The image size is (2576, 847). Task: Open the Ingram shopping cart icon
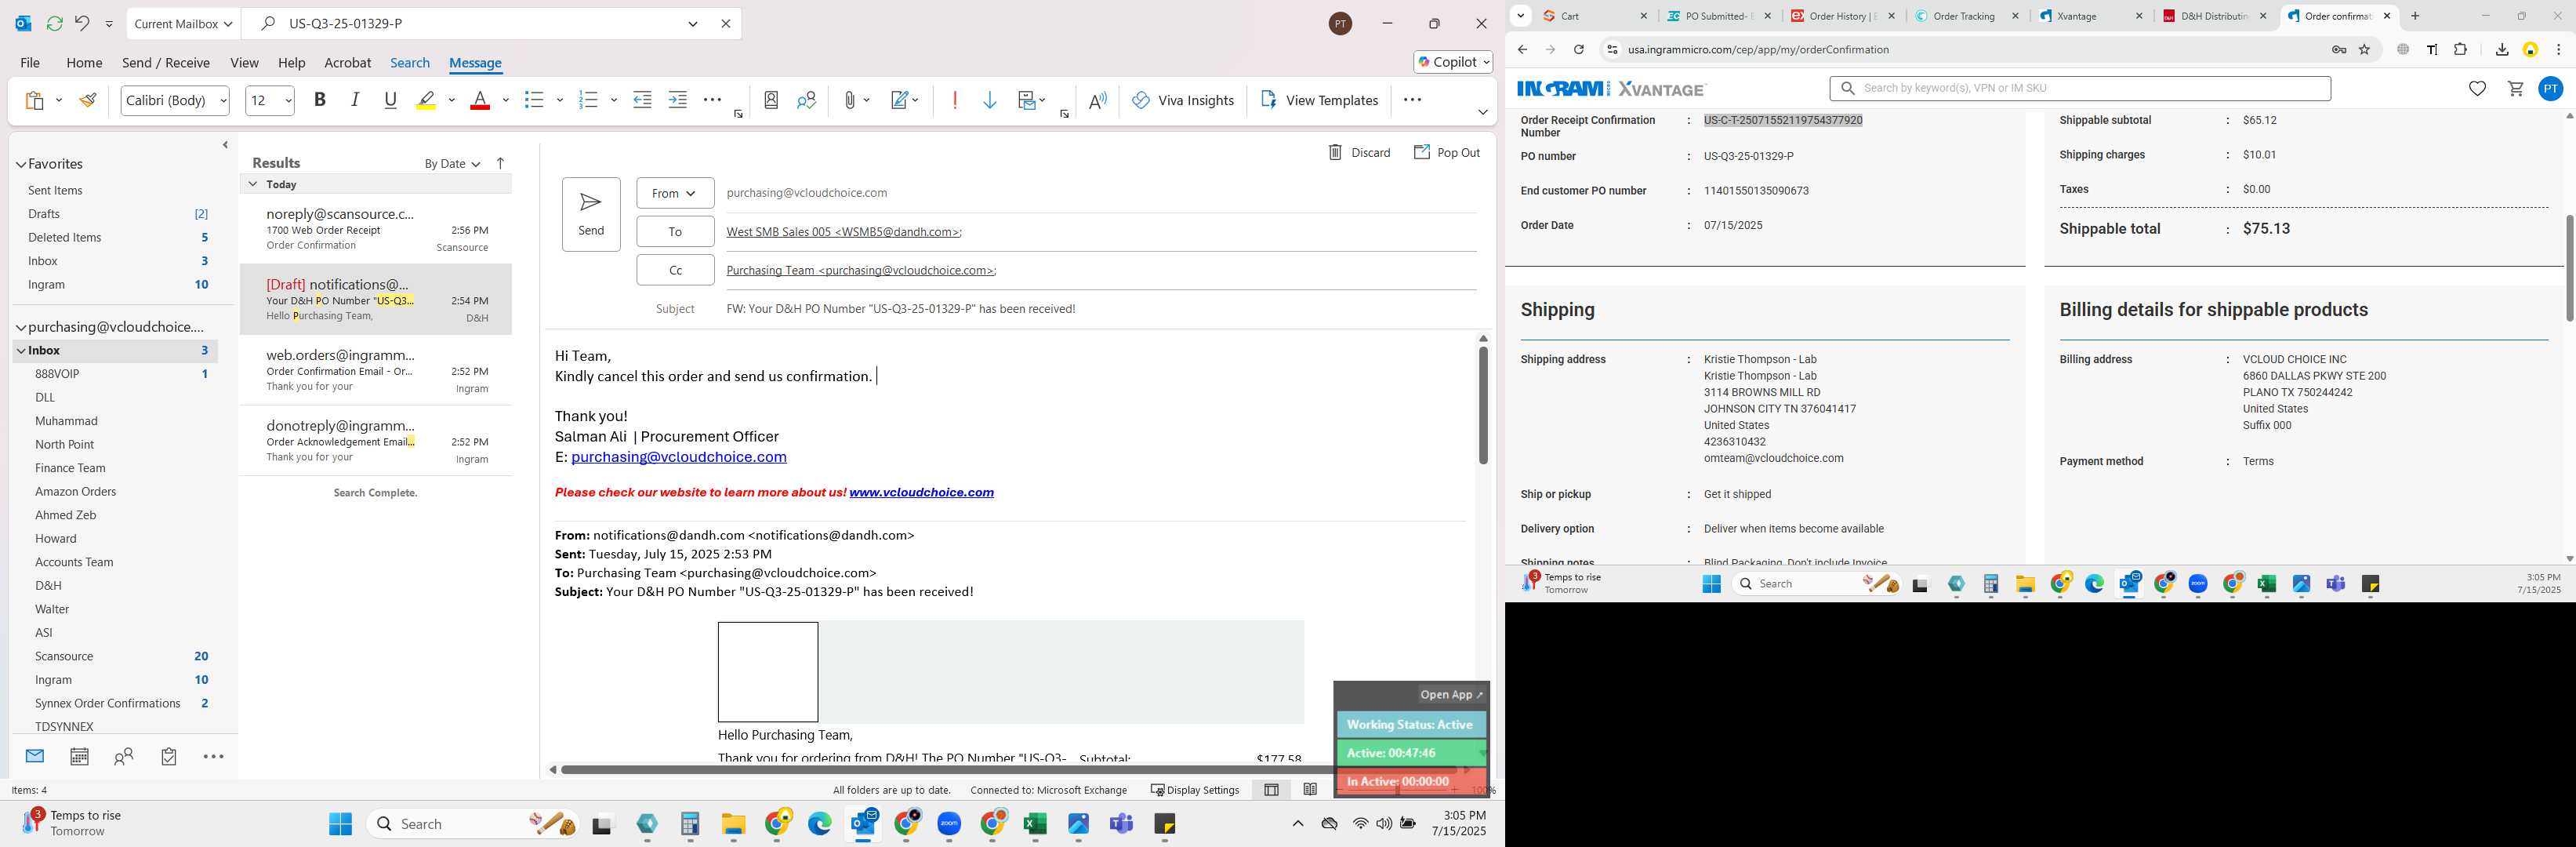point(2515,89)
